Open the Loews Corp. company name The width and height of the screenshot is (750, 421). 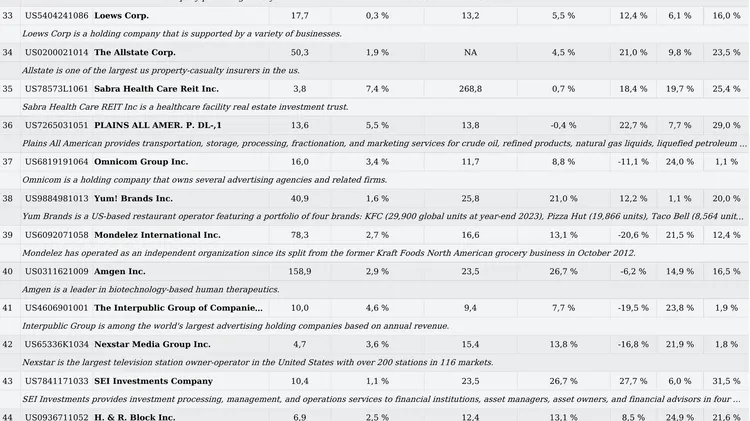point(121,16)
